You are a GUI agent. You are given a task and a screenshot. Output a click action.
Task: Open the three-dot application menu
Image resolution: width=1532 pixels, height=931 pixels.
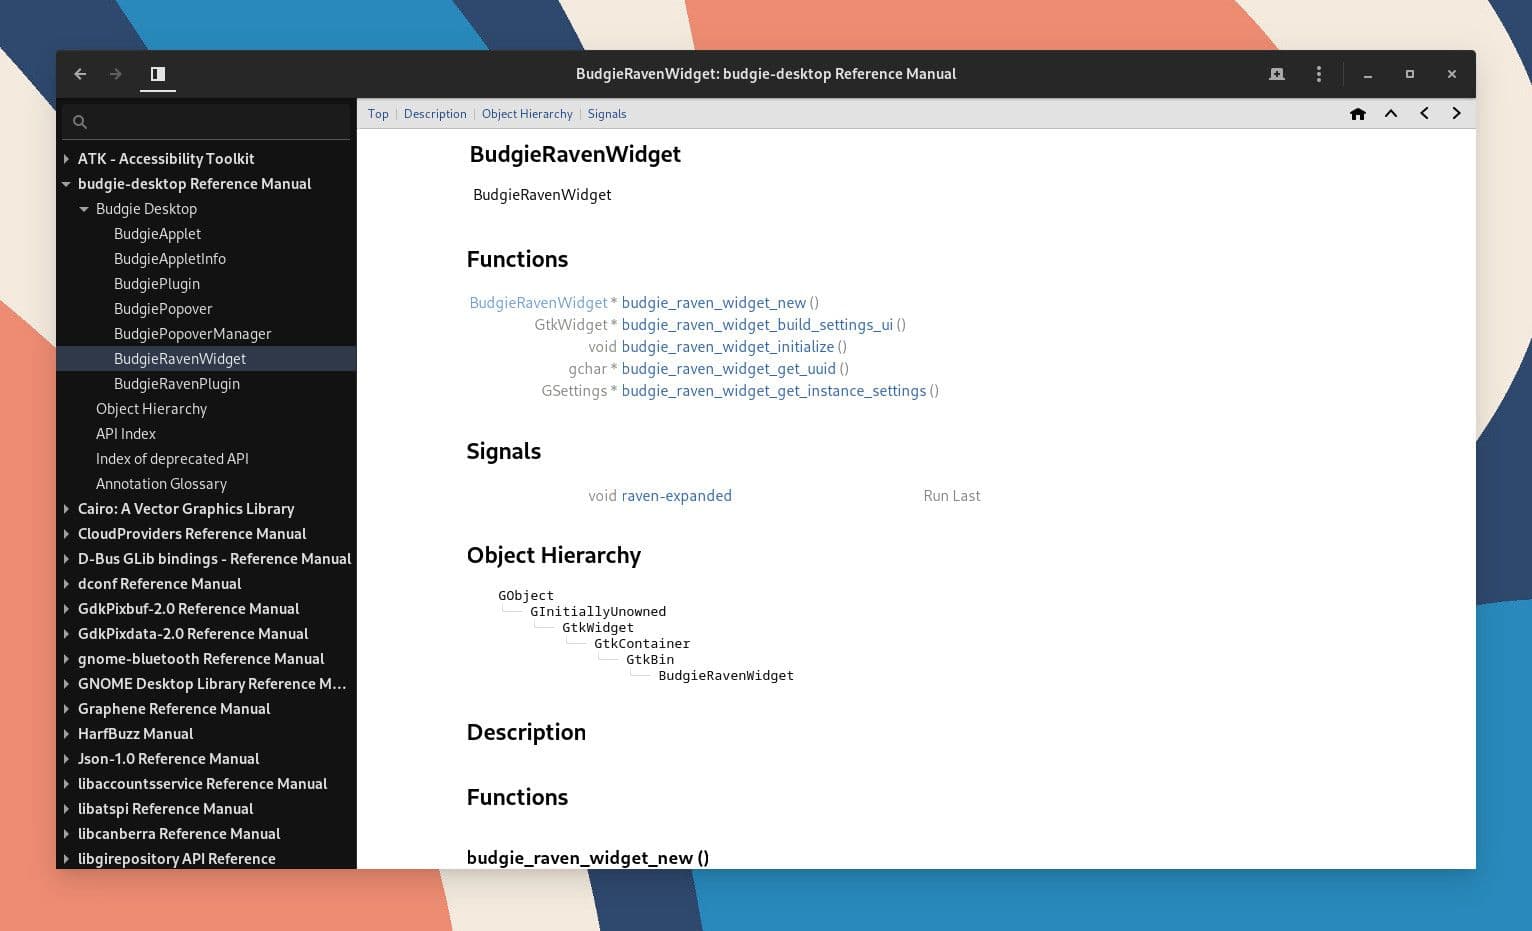(1318, 74)
